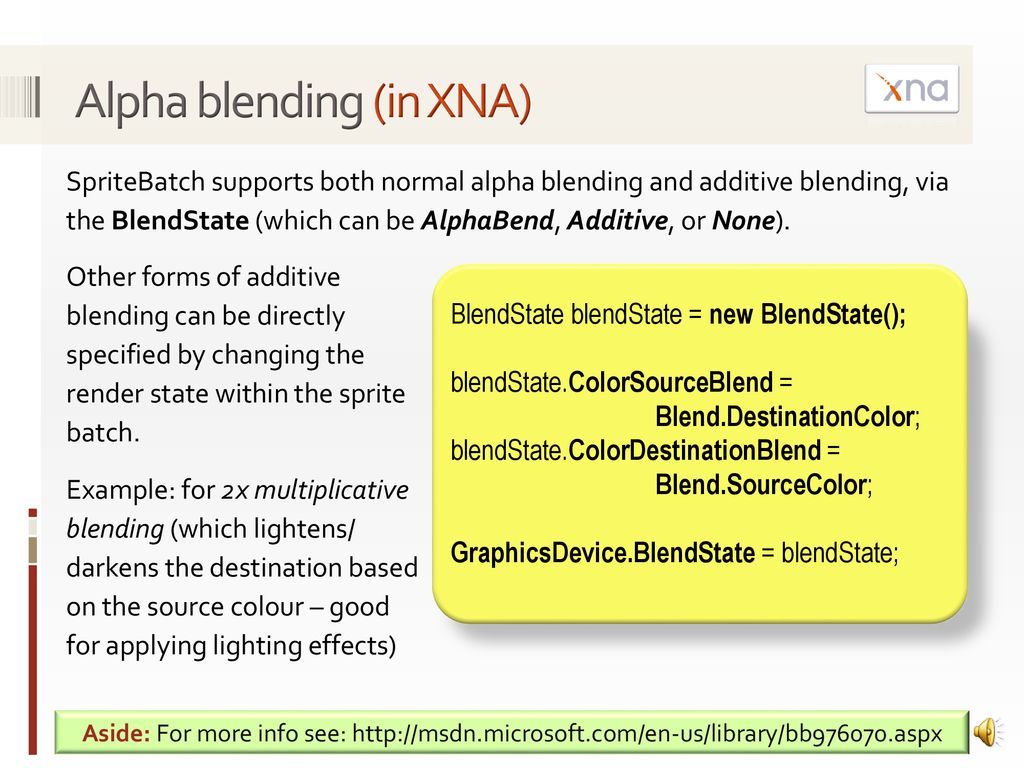Click the speaker audio icon
Viewport: 1024px width, 768px height.
989,732
